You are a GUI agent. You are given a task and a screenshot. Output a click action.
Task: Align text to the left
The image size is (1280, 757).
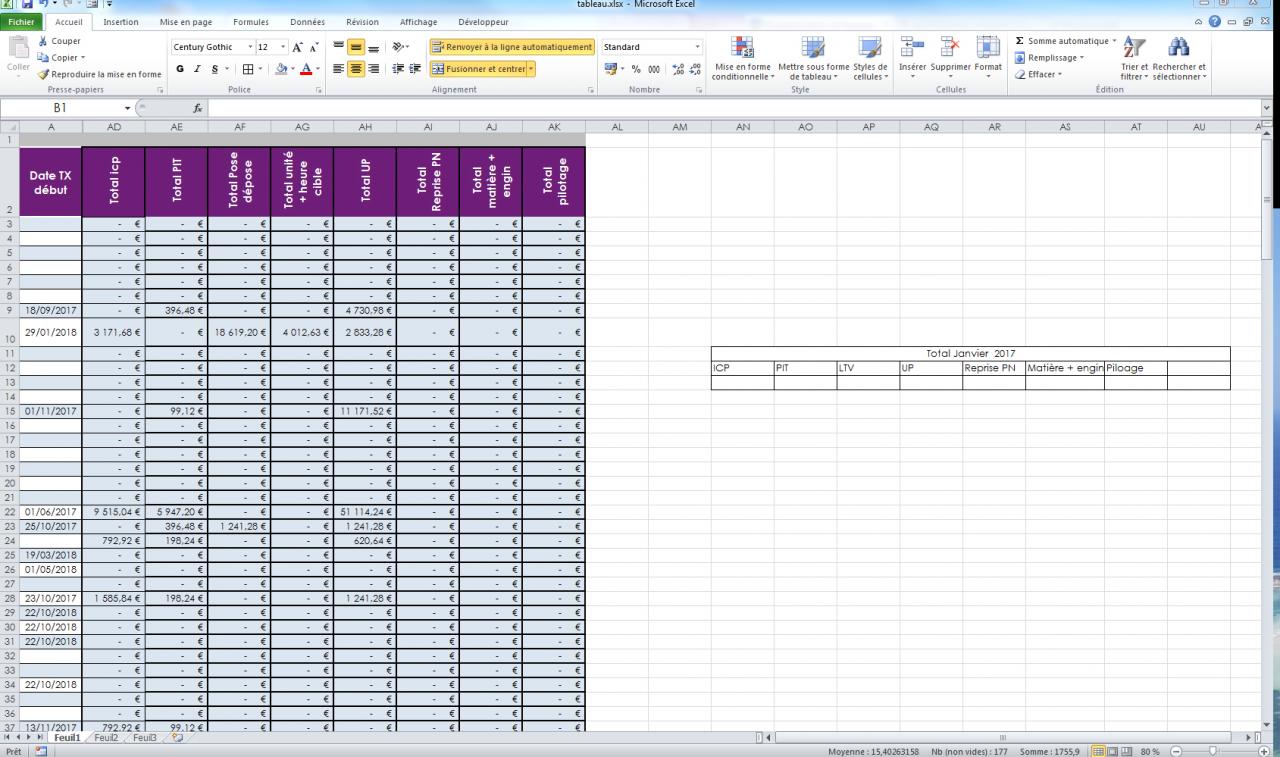(339, 69)
